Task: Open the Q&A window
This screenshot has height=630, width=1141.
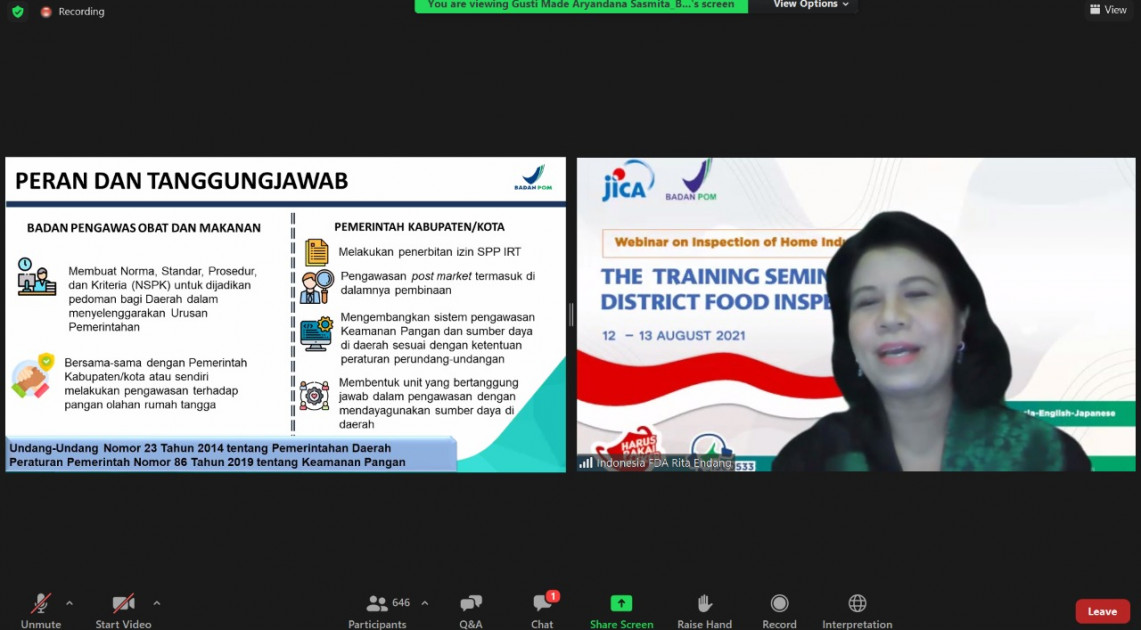Action: [471, 610]
